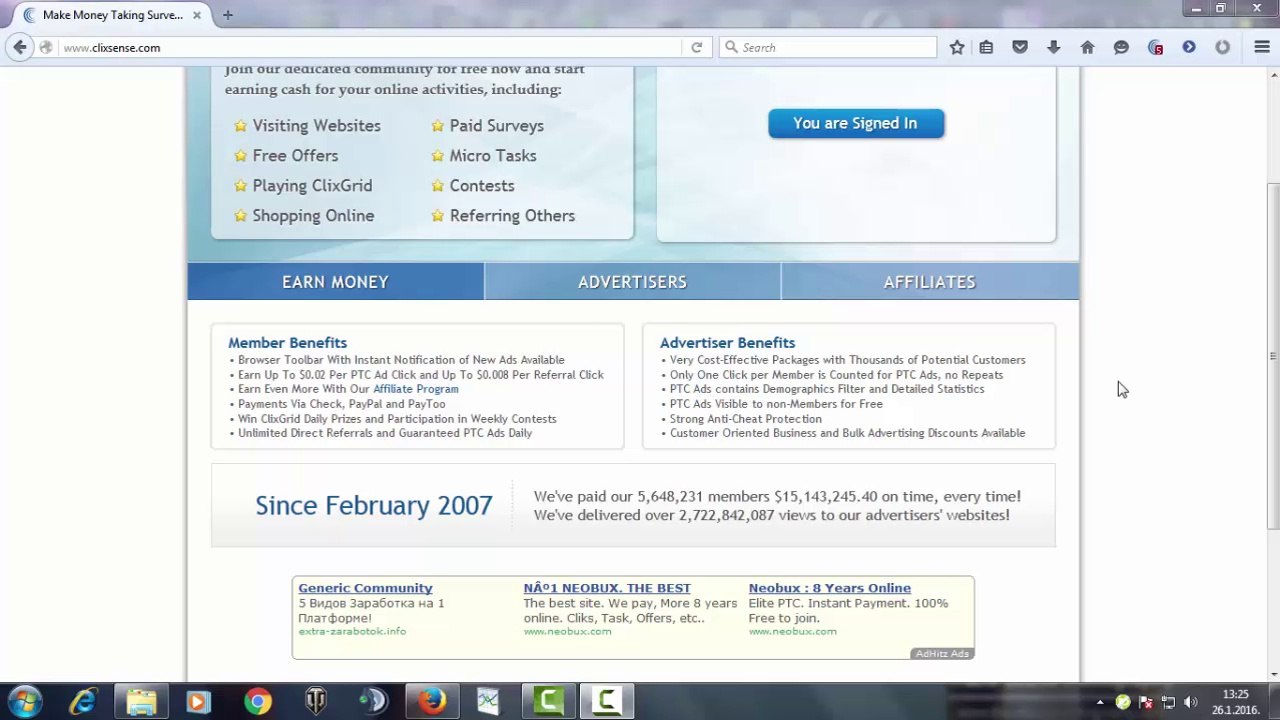The width and height of the screenshot is (1280, 720).
Task: Open the Neobux : 8 Years Online ad
Action: (x=830, y=588)
